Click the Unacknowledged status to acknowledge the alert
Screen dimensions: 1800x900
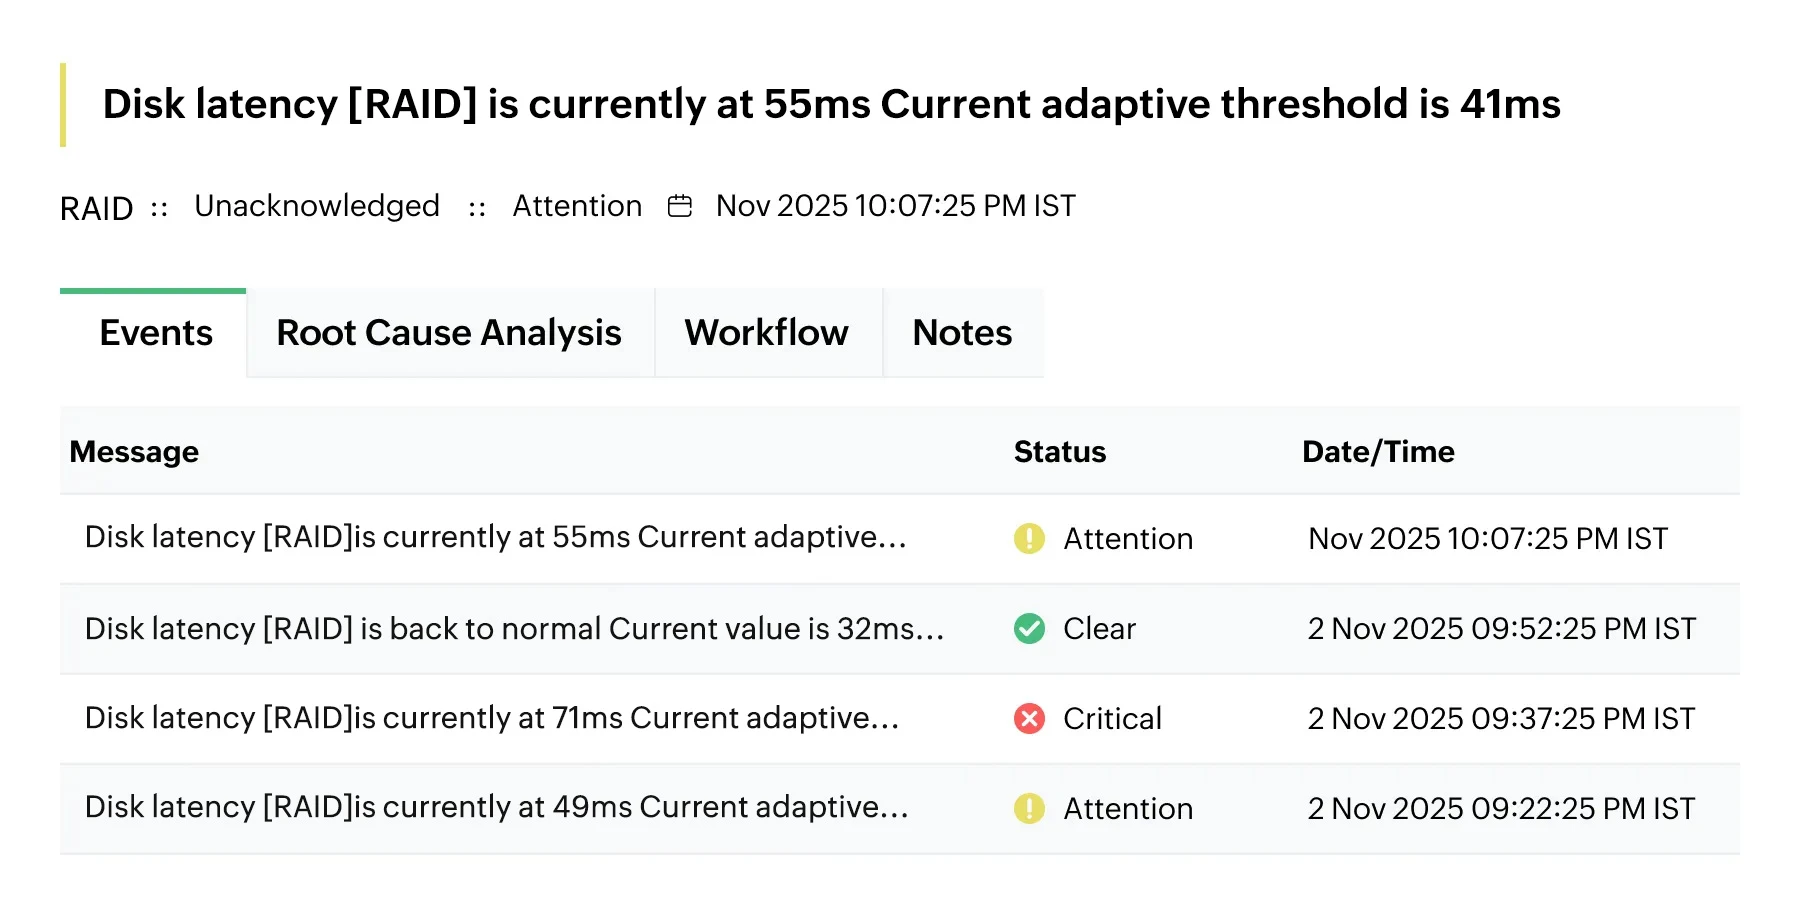[x=316, y=205]
